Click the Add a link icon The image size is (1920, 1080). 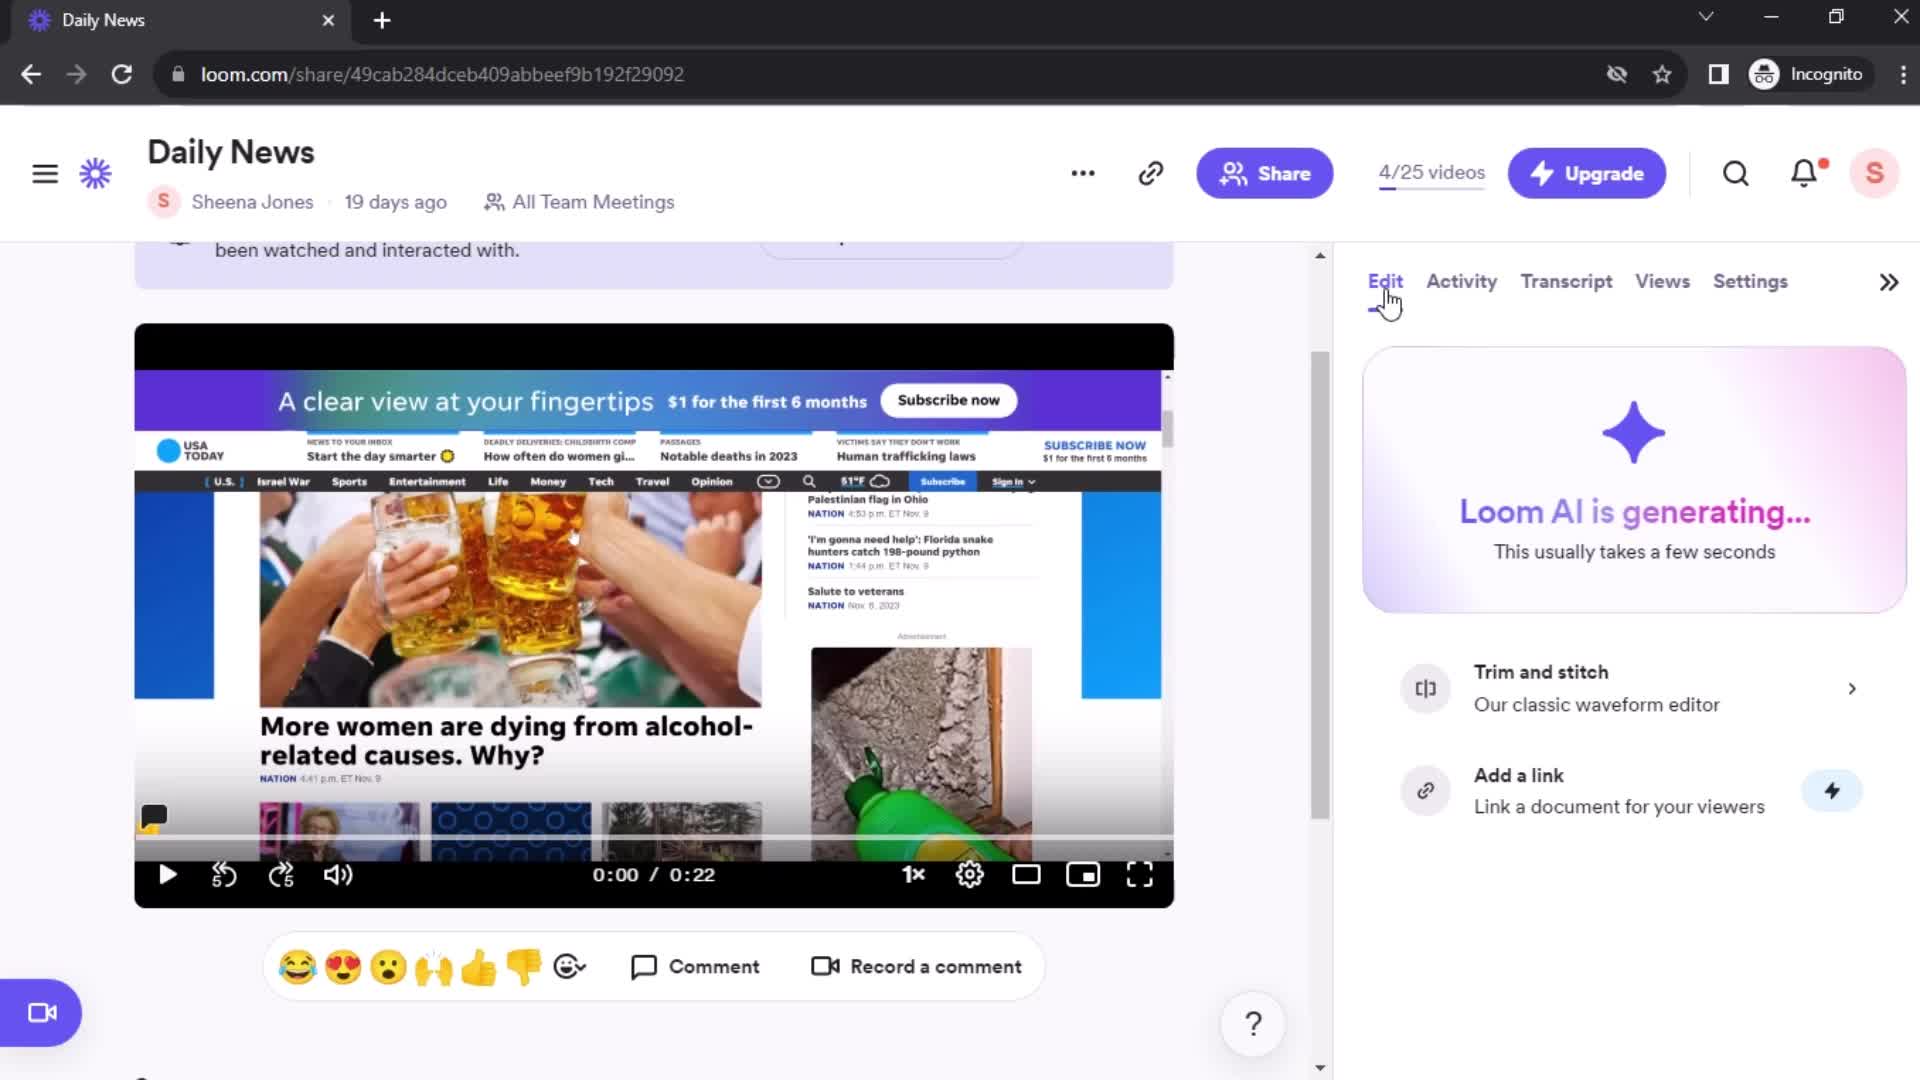(x=1425, y=790)
